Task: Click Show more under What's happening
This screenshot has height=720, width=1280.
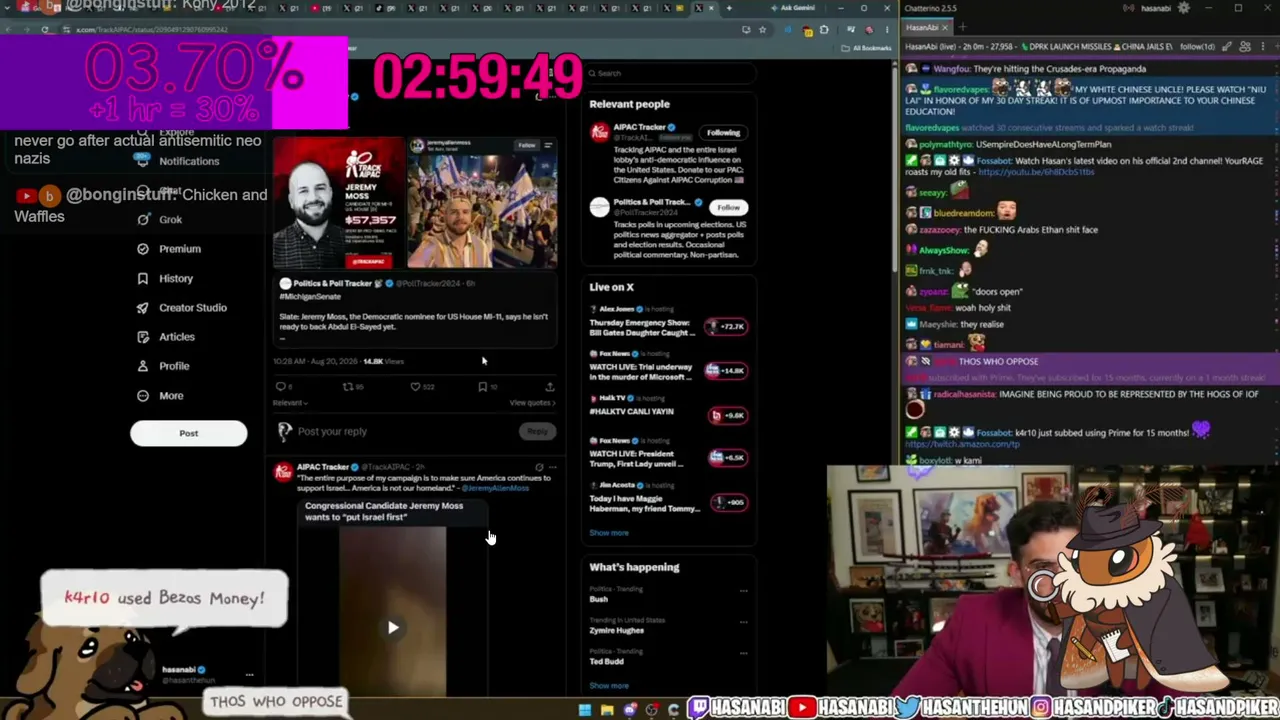Action: coord(609,686)
